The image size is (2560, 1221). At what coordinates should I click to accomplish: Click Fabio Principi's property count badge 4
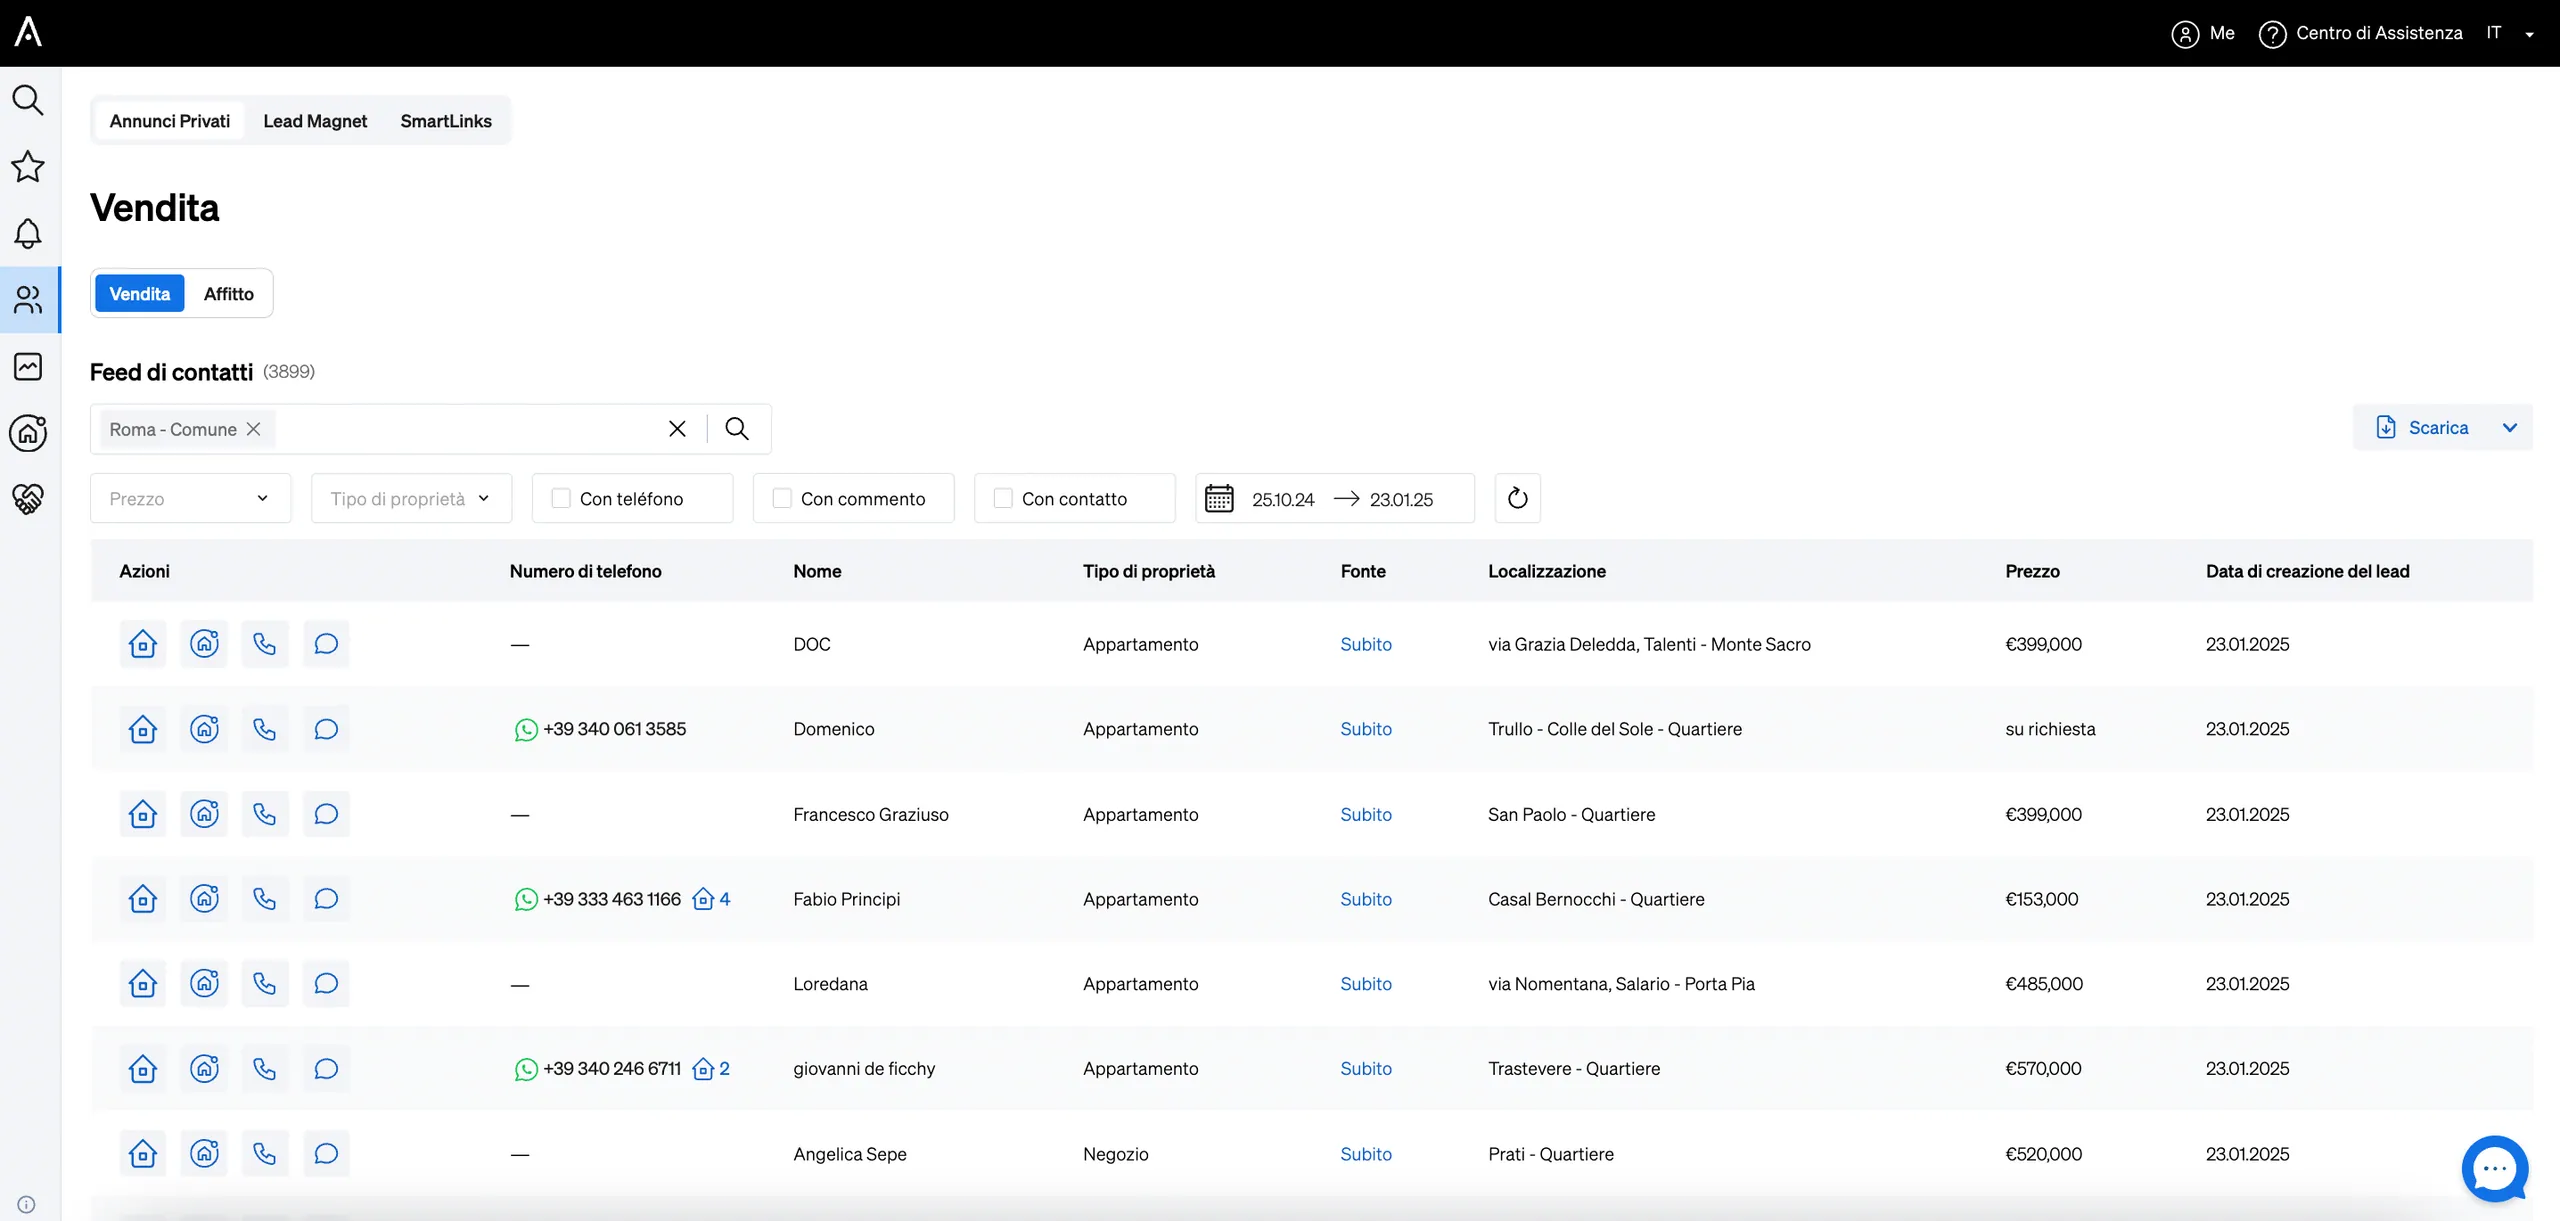click(x=711, y=899)
